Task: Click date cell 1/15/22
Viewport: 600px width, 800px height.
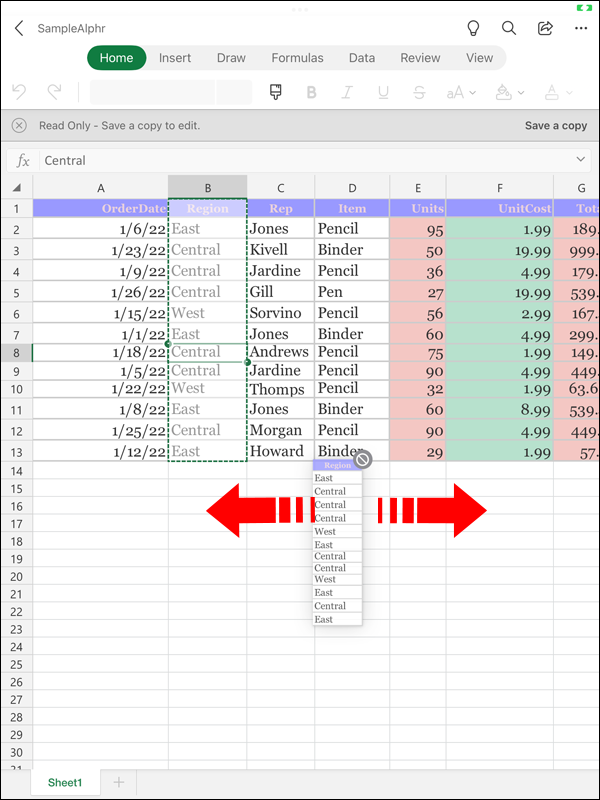Action: [x=101, y=313]
